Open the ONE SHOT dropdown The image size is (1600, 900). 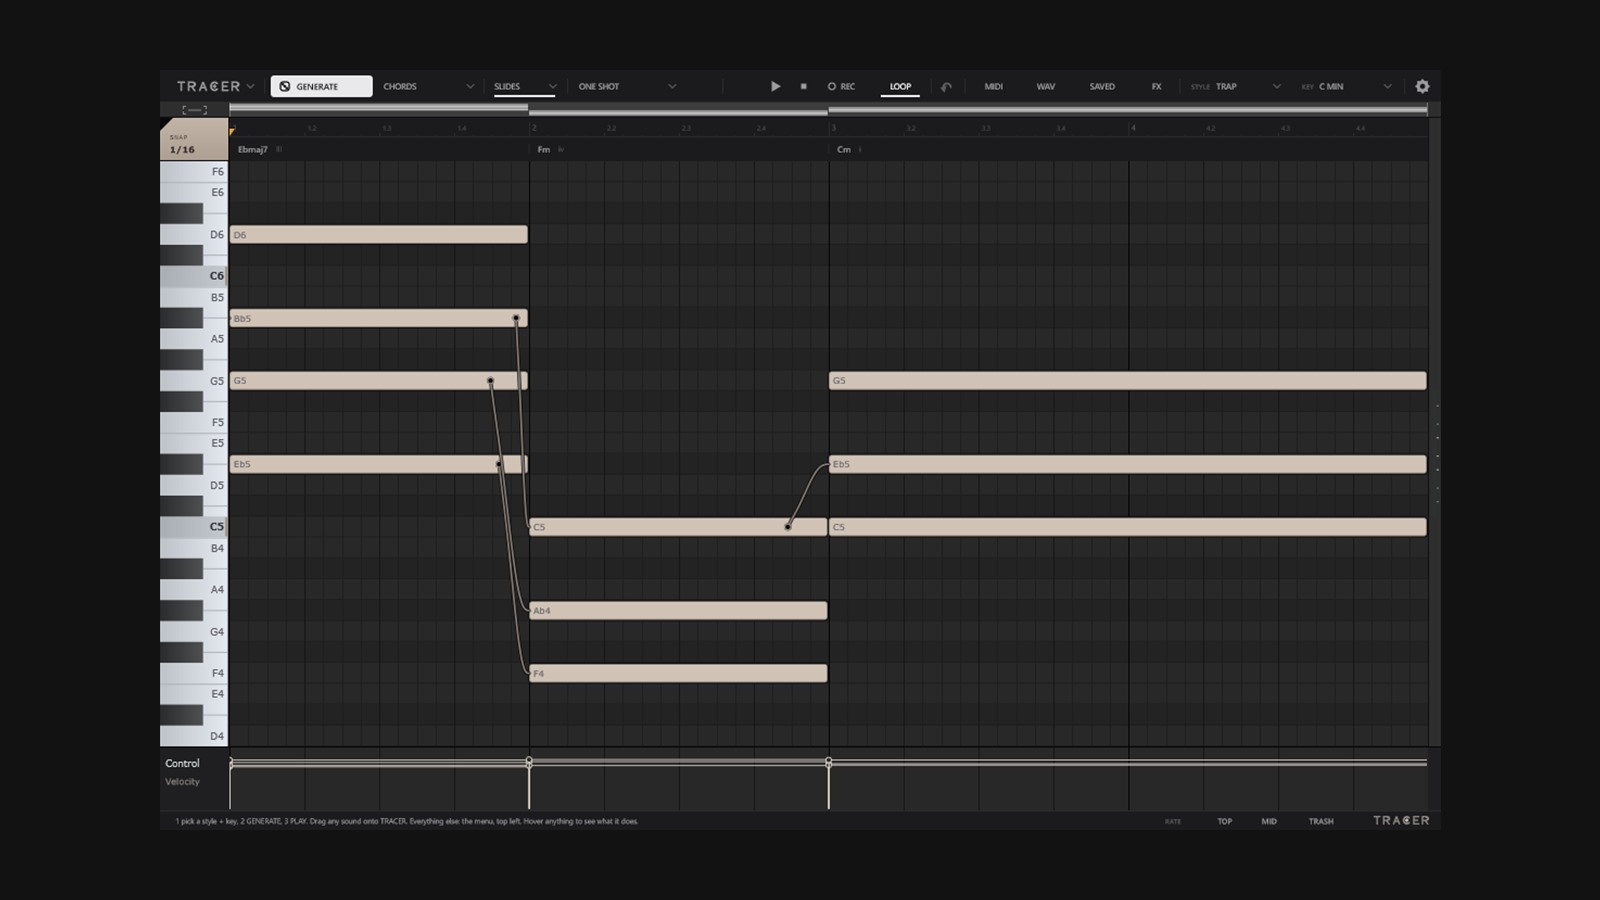(627, 86)
